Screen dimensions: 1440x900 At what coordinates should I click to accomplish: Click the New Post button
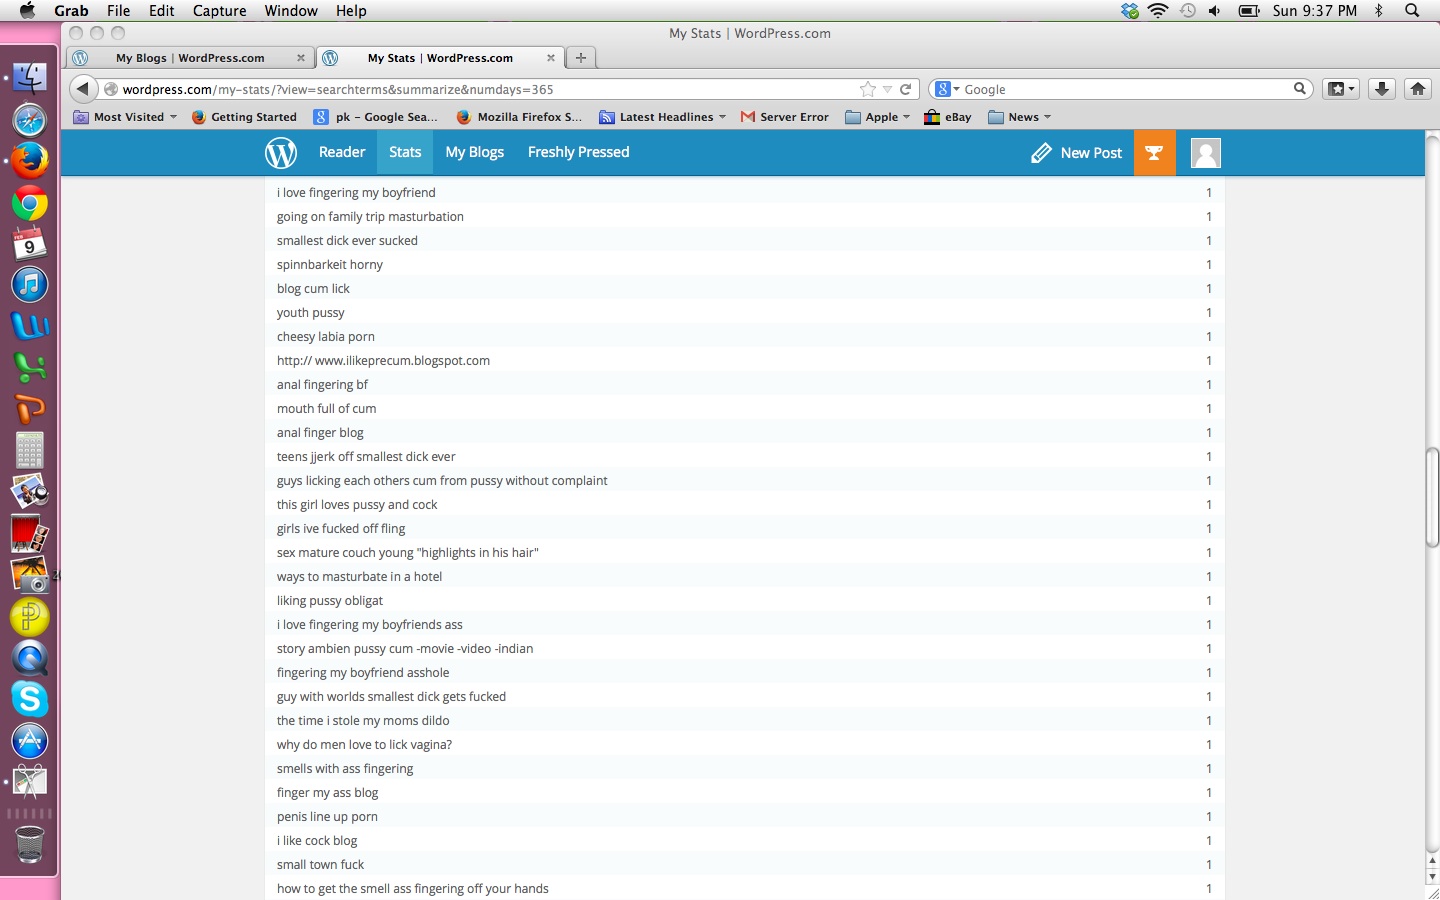1077,153
